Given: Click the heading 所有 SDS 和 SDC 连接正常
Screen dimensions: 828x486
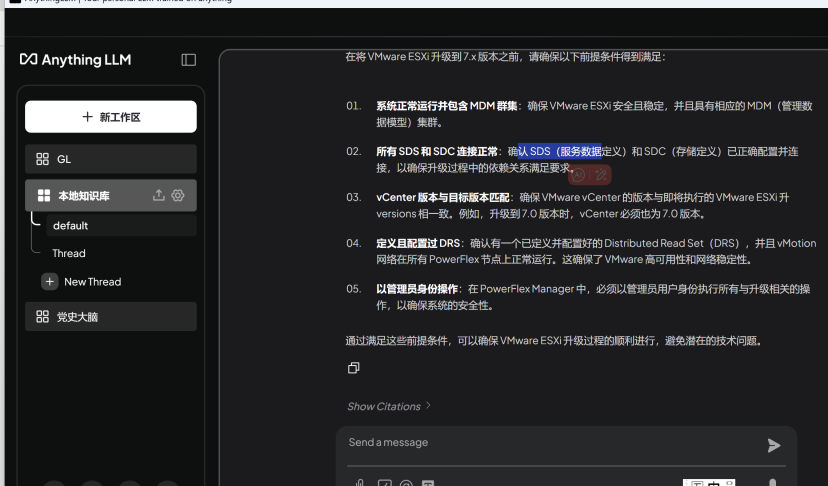Looking at the screenshot, I should pyautogui.click(x=437, y=152).
